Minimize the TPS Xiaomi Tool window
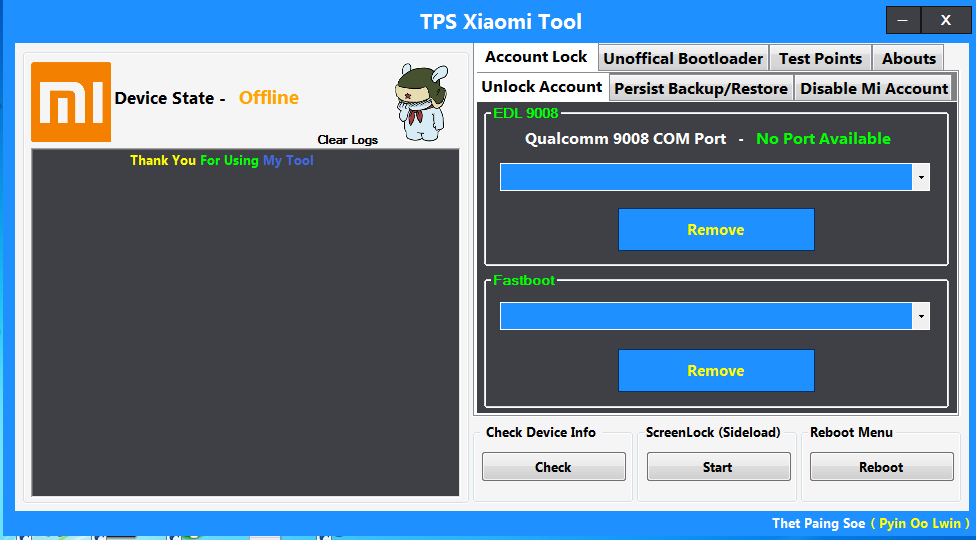Screen dimensions: 976x540 [x=903, y=21]
